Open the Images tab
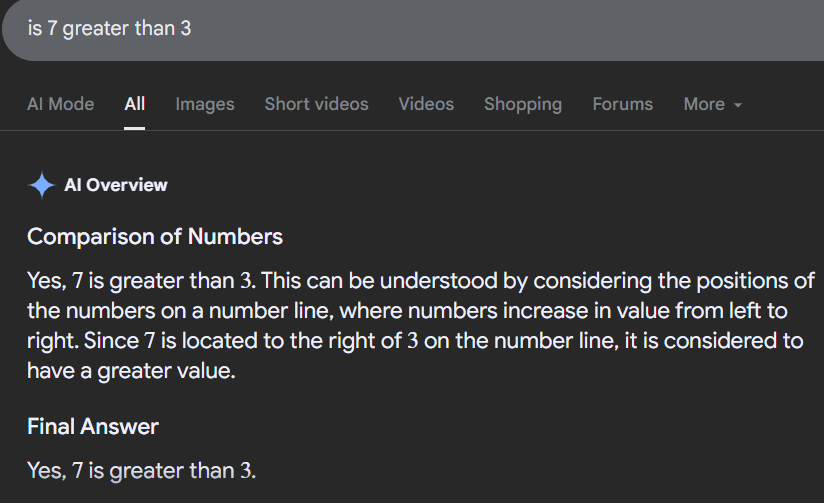Screen dimensions: 824x503 click(205, 104)
